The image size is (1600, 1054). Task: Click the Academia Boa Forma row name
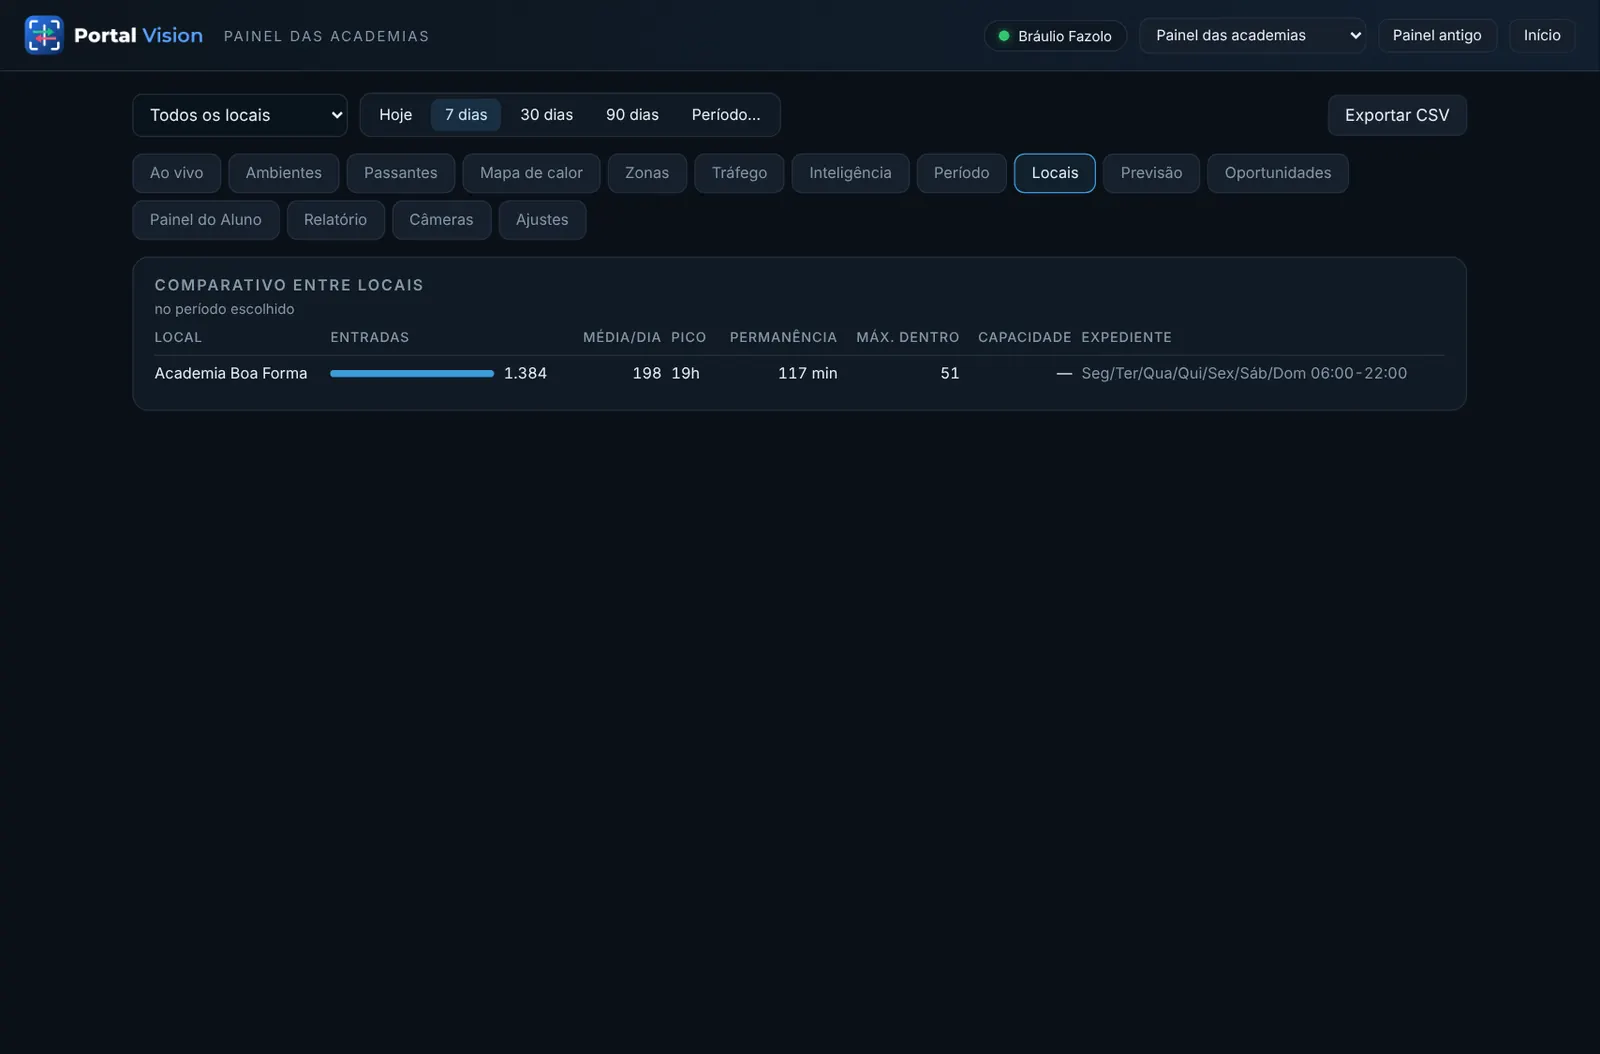(231, 373)
